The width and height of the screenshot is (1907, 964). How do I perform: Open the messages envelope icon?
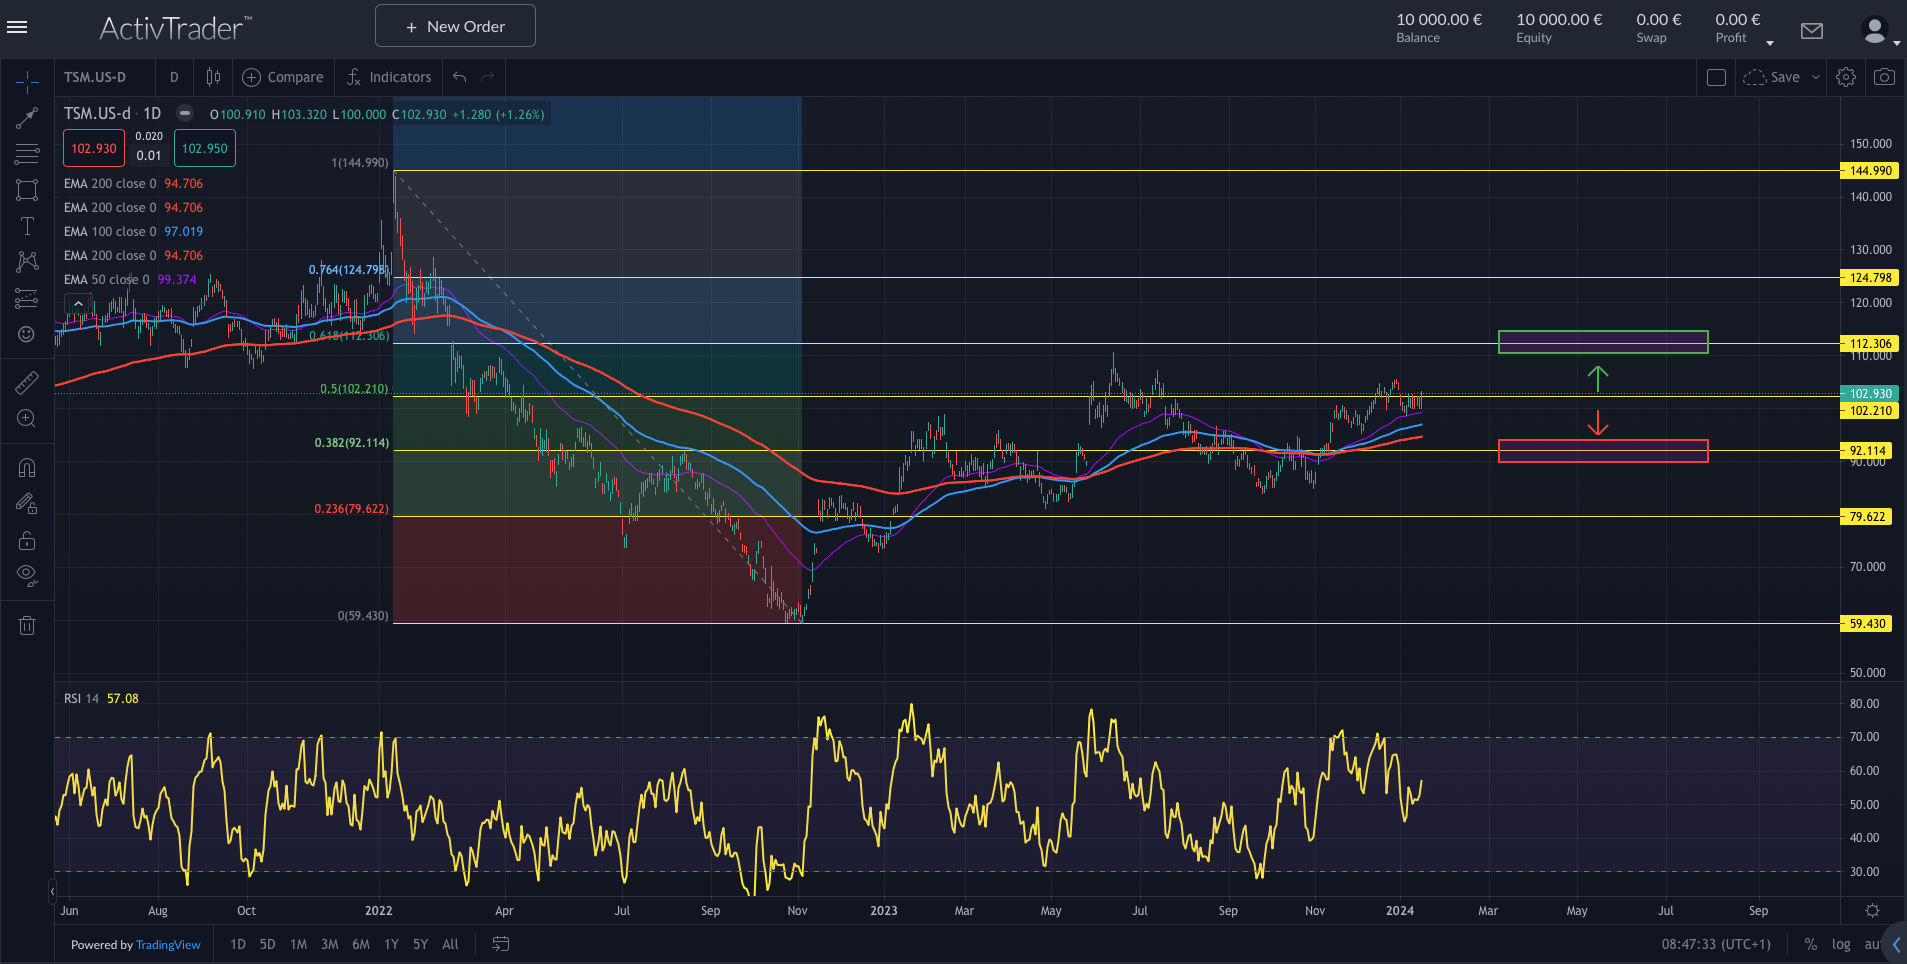pos(1812,31)
